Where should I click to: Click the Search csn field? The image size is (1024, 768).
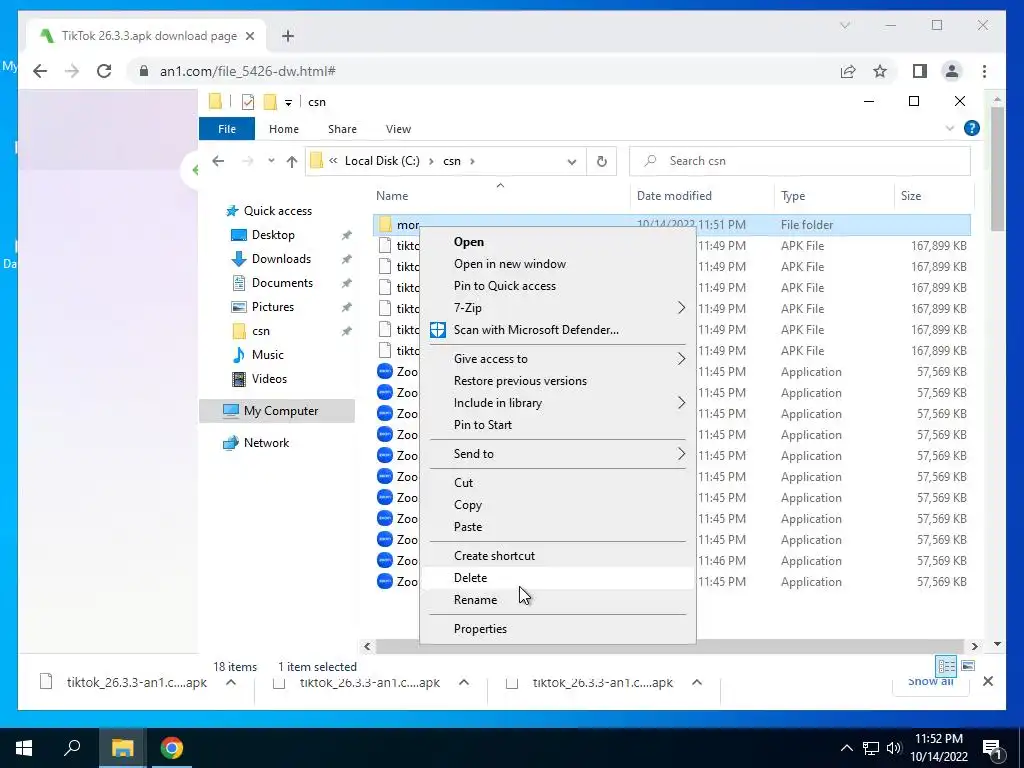[x=799, y=161]
